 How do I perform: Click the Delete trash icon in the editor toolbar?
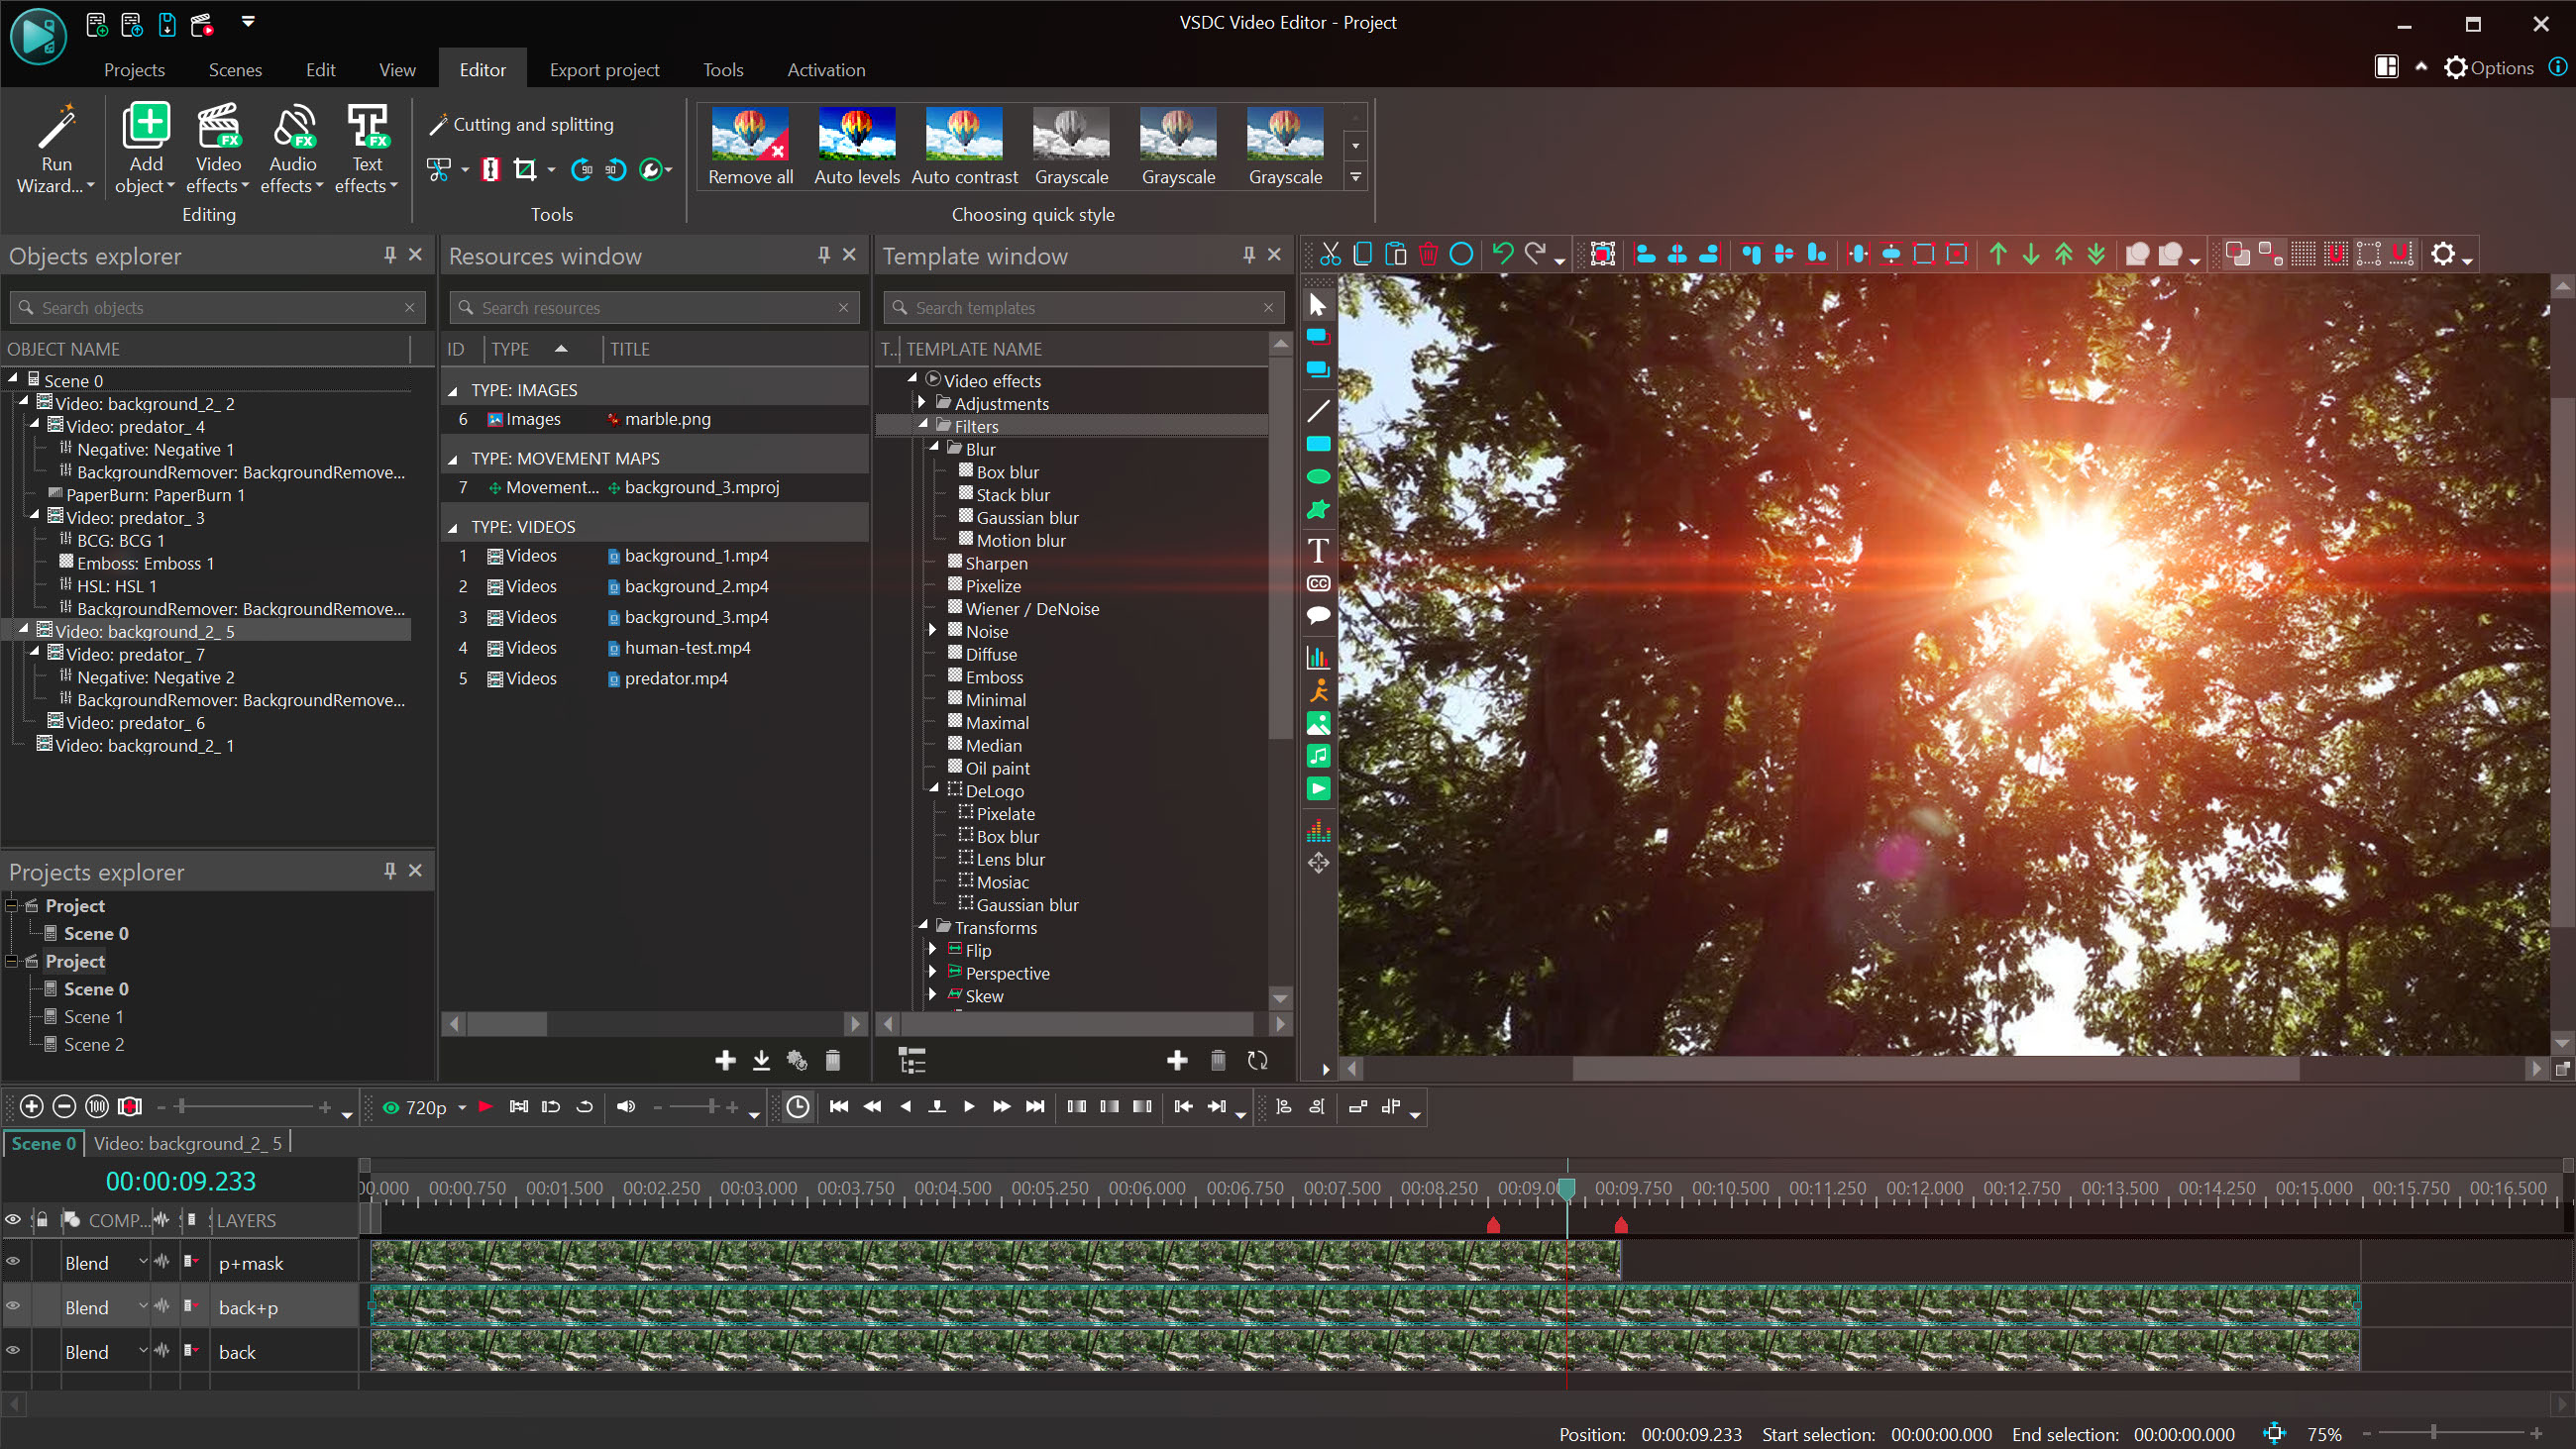pyautogui.click(x=1428, y=254)
